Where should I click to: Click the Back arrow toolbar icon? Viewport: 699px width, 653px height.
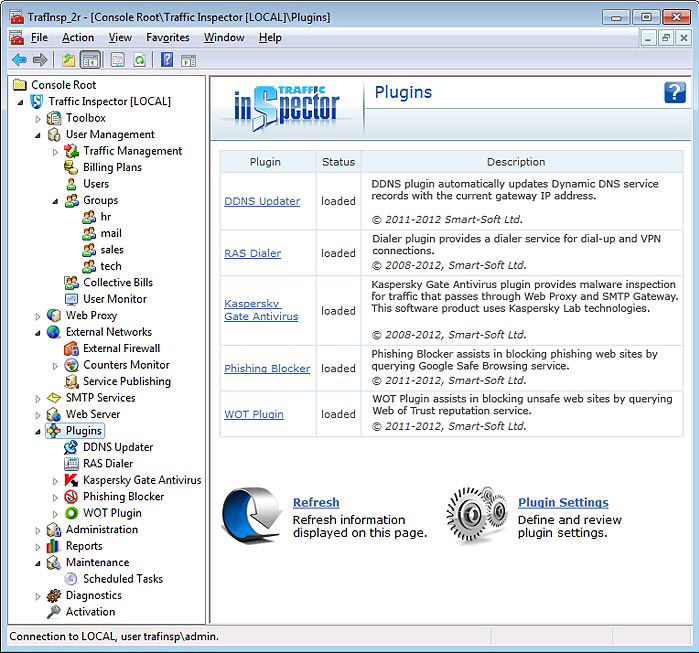19,59
